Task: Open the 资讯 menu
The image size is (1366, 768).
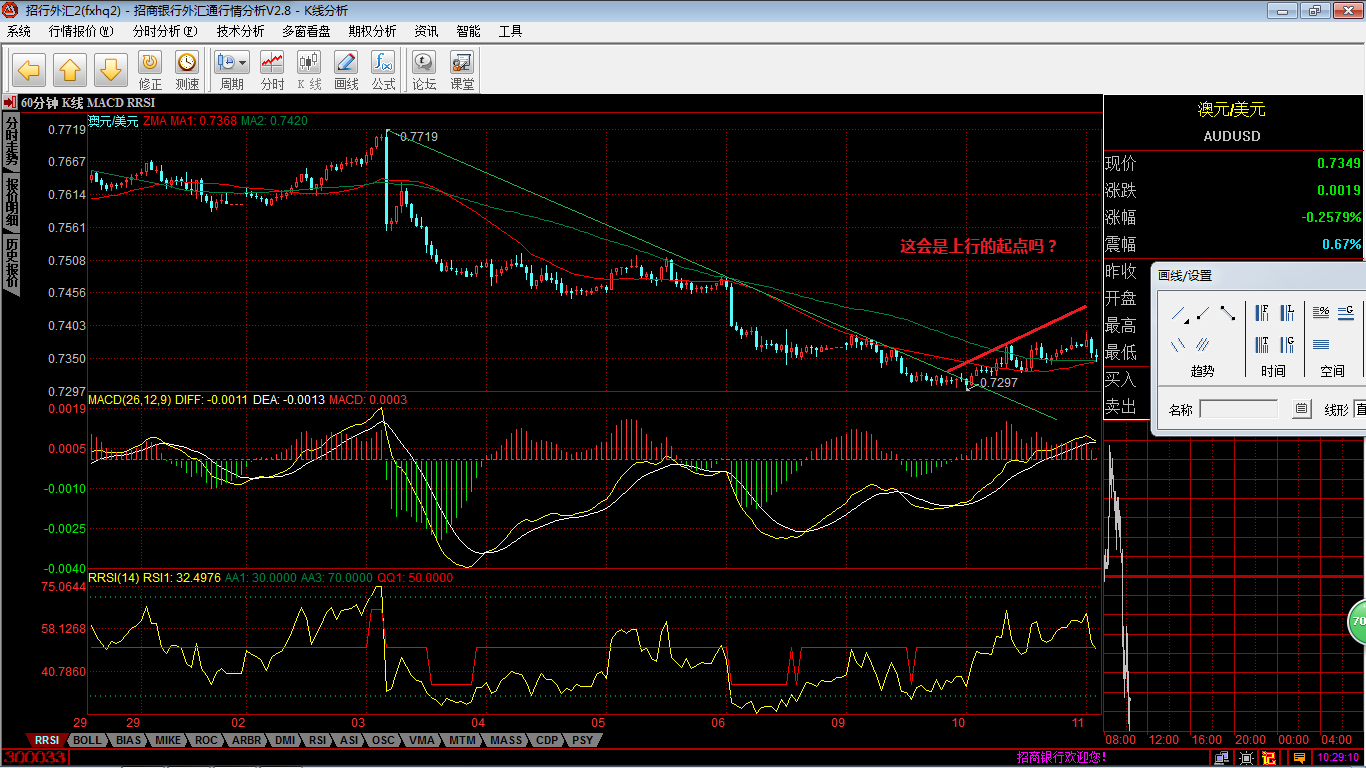Action: [426, 31]
